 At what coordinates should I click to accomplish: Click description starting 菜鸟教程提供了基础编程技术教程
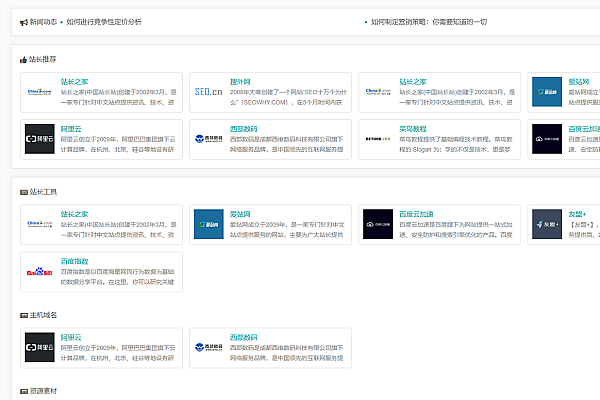[456, 144]
